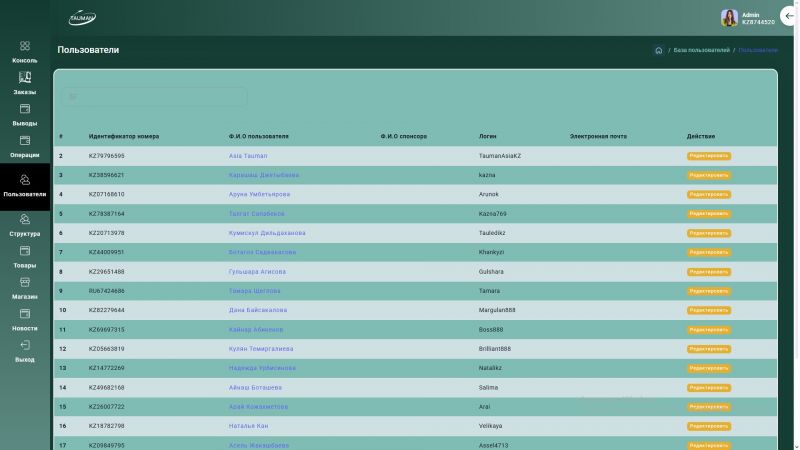Screen dimensions: 800x450
Task: Open the Консоль dashboard icon in sidebar
Action: click(x=25, y=46)
